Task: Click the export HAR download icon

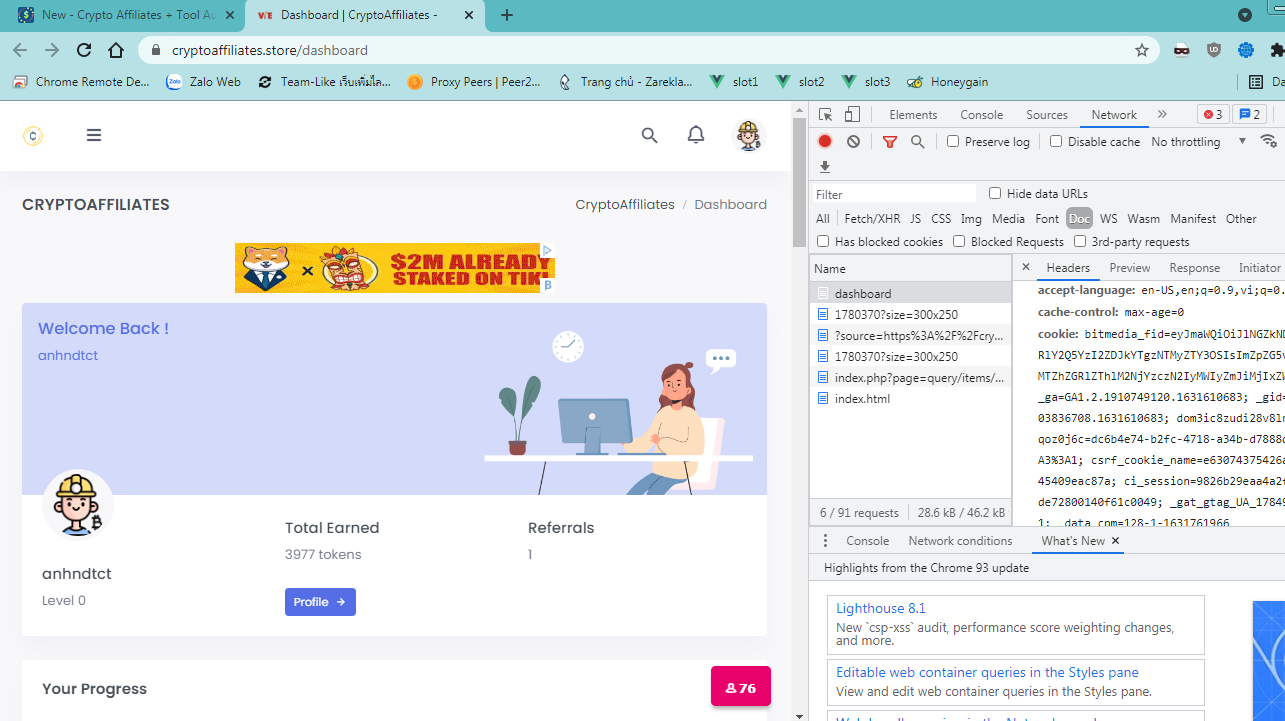Action: pyautogui.click(x=825, y=167)
